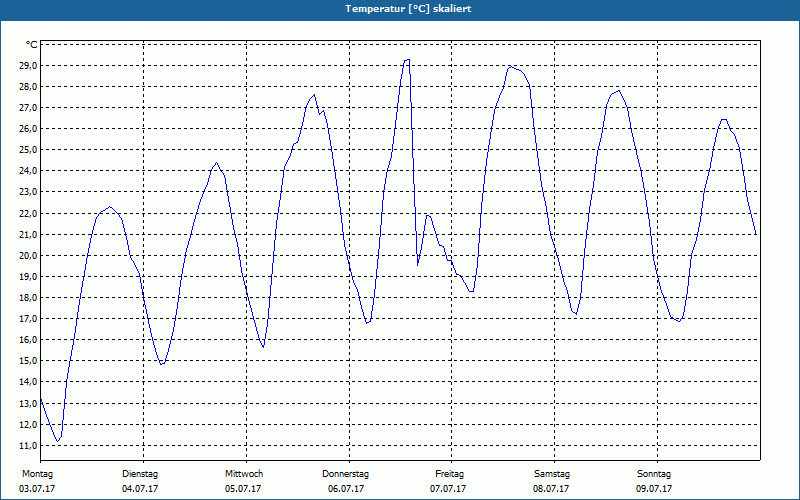This screenshot has height=500, width=800.
Task: Click the date 07.07.17
Action: click(448, 489)
